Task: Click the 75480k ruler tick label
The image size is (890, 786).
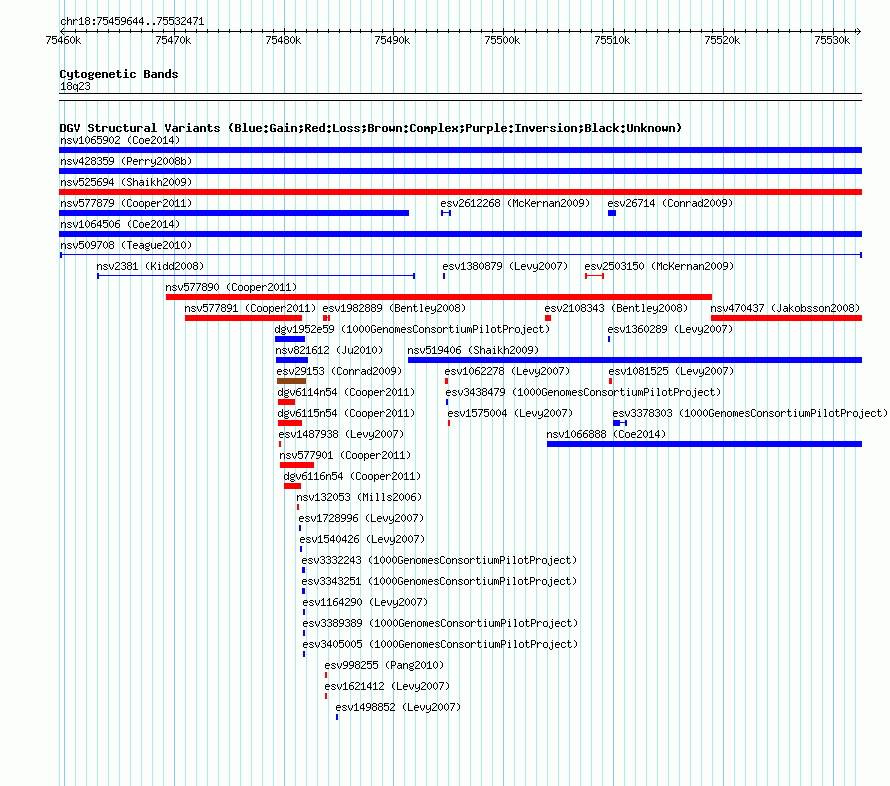Action: [x=283, y=40]
